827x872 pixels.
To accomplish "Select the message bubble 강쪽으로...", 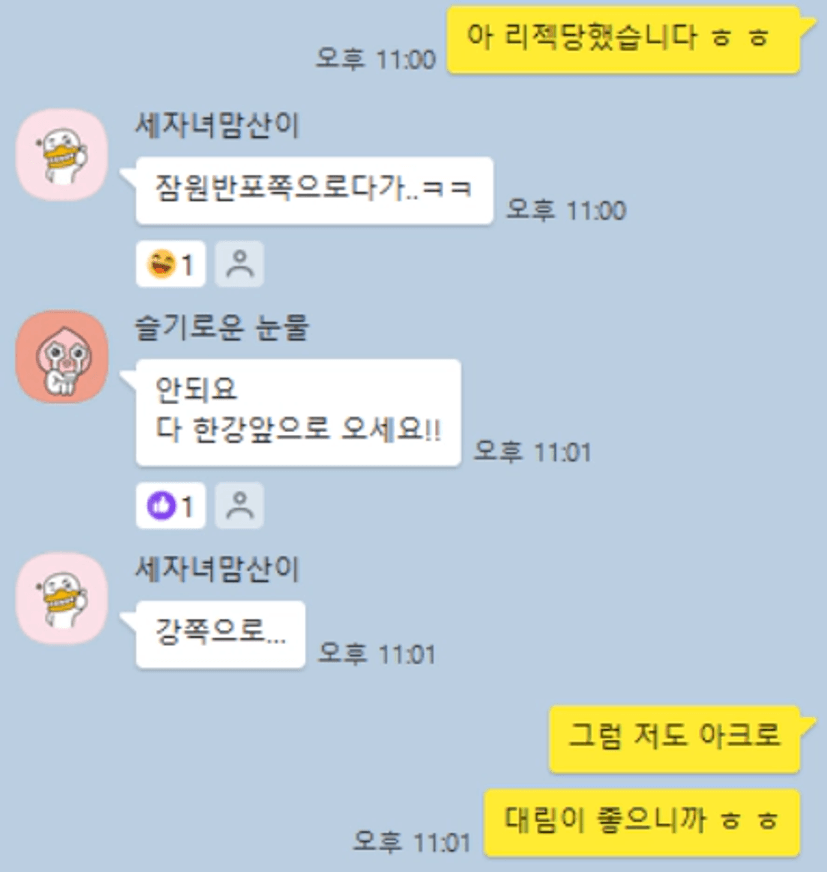I will coord(221,635).
